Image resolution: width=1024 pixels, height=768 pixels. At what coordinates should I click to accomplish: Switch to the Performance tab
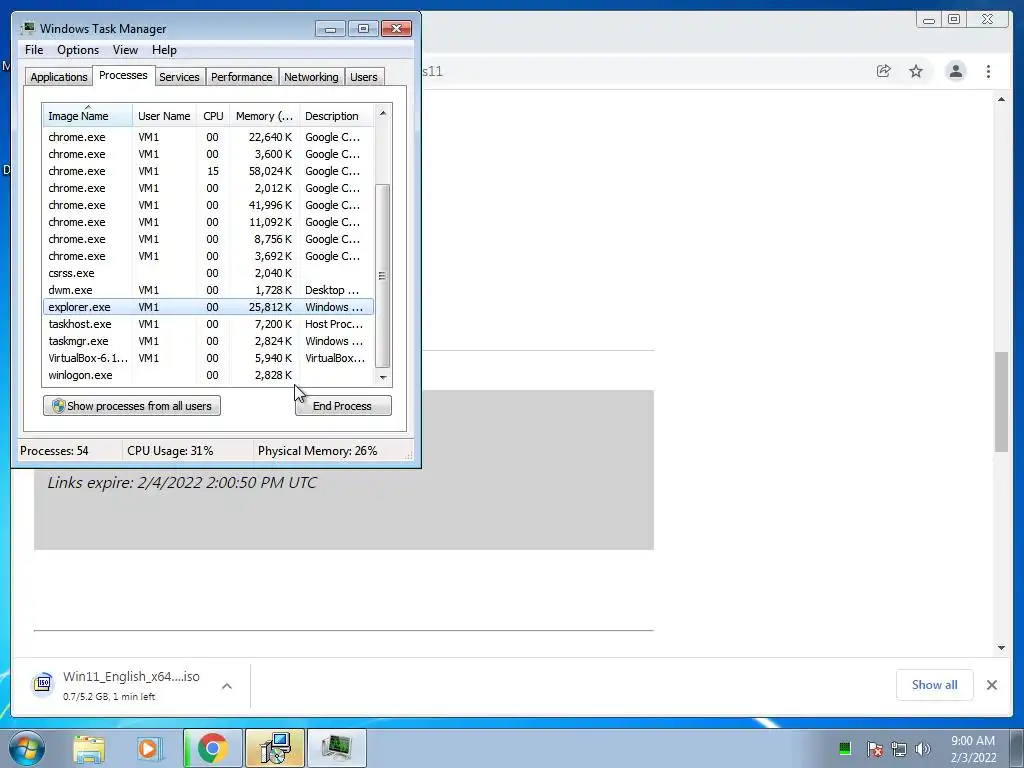pyautogui.click(x=241, y=77)
